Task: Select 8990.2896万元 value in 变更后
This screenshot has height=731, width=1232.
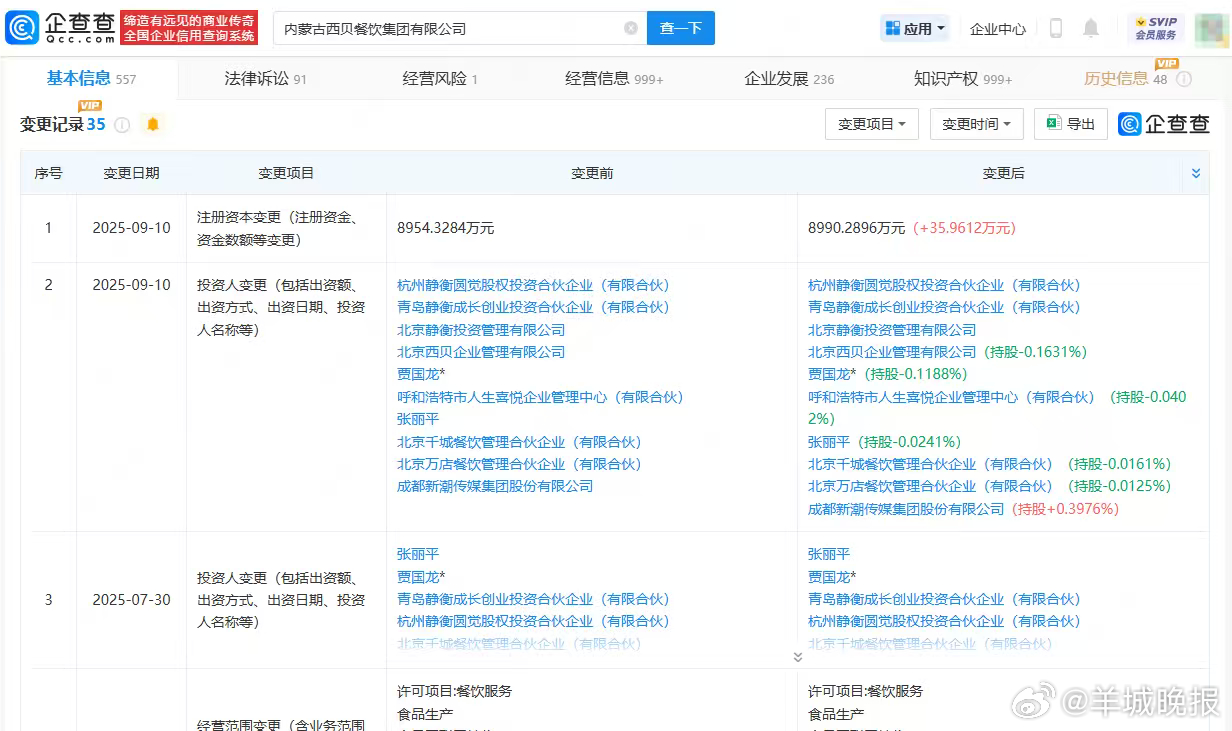Action: (x=857, y=228)
